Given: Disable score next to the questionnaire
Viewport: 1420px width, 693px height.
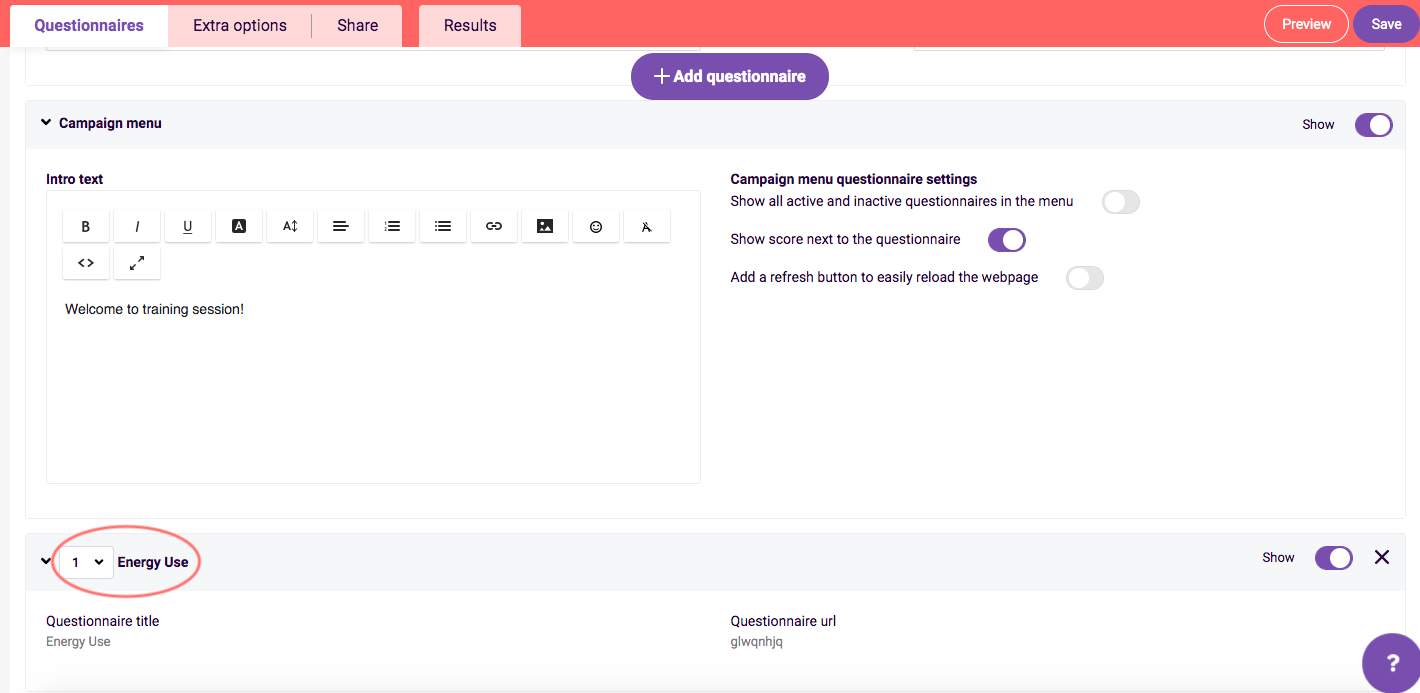Looking at the screenshot, I should point(1007,239).
